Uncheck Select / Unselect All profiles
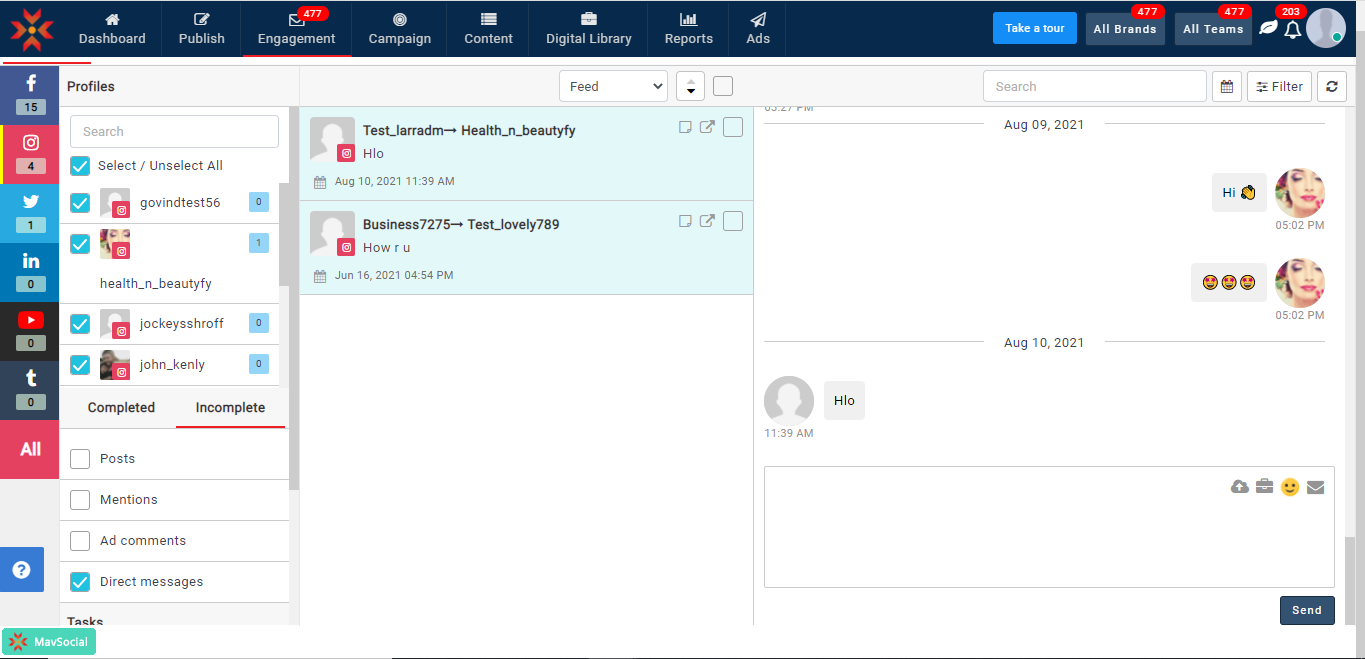Viewport: 1365px width, 659px height. click(x=80, y=166)
